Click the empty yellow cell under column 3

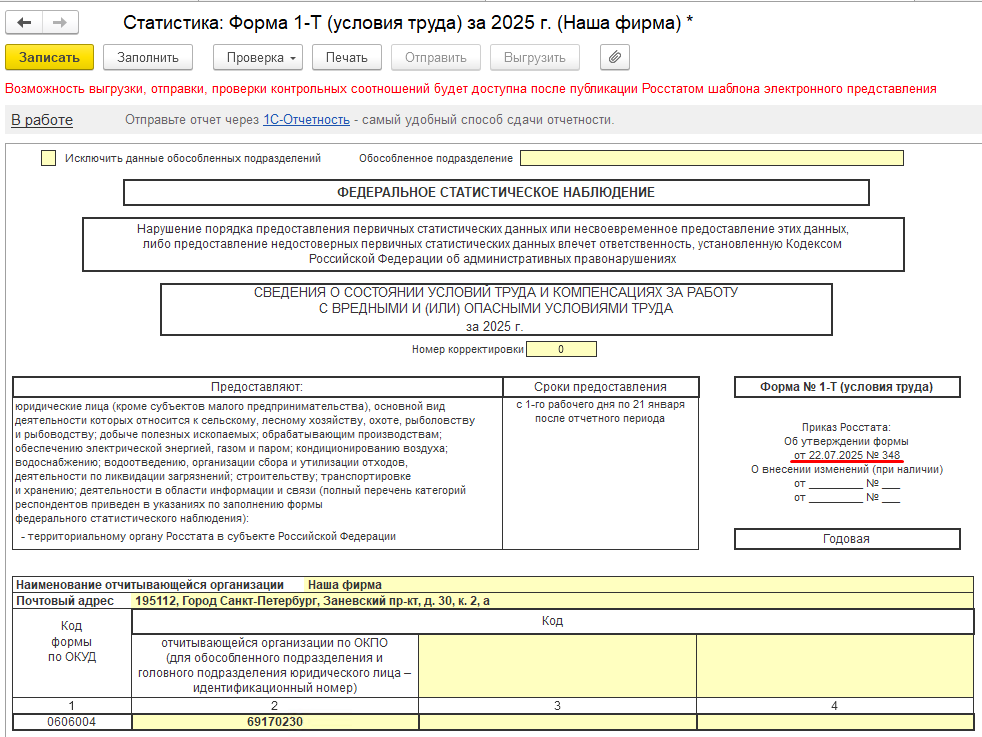coord(557,721)
